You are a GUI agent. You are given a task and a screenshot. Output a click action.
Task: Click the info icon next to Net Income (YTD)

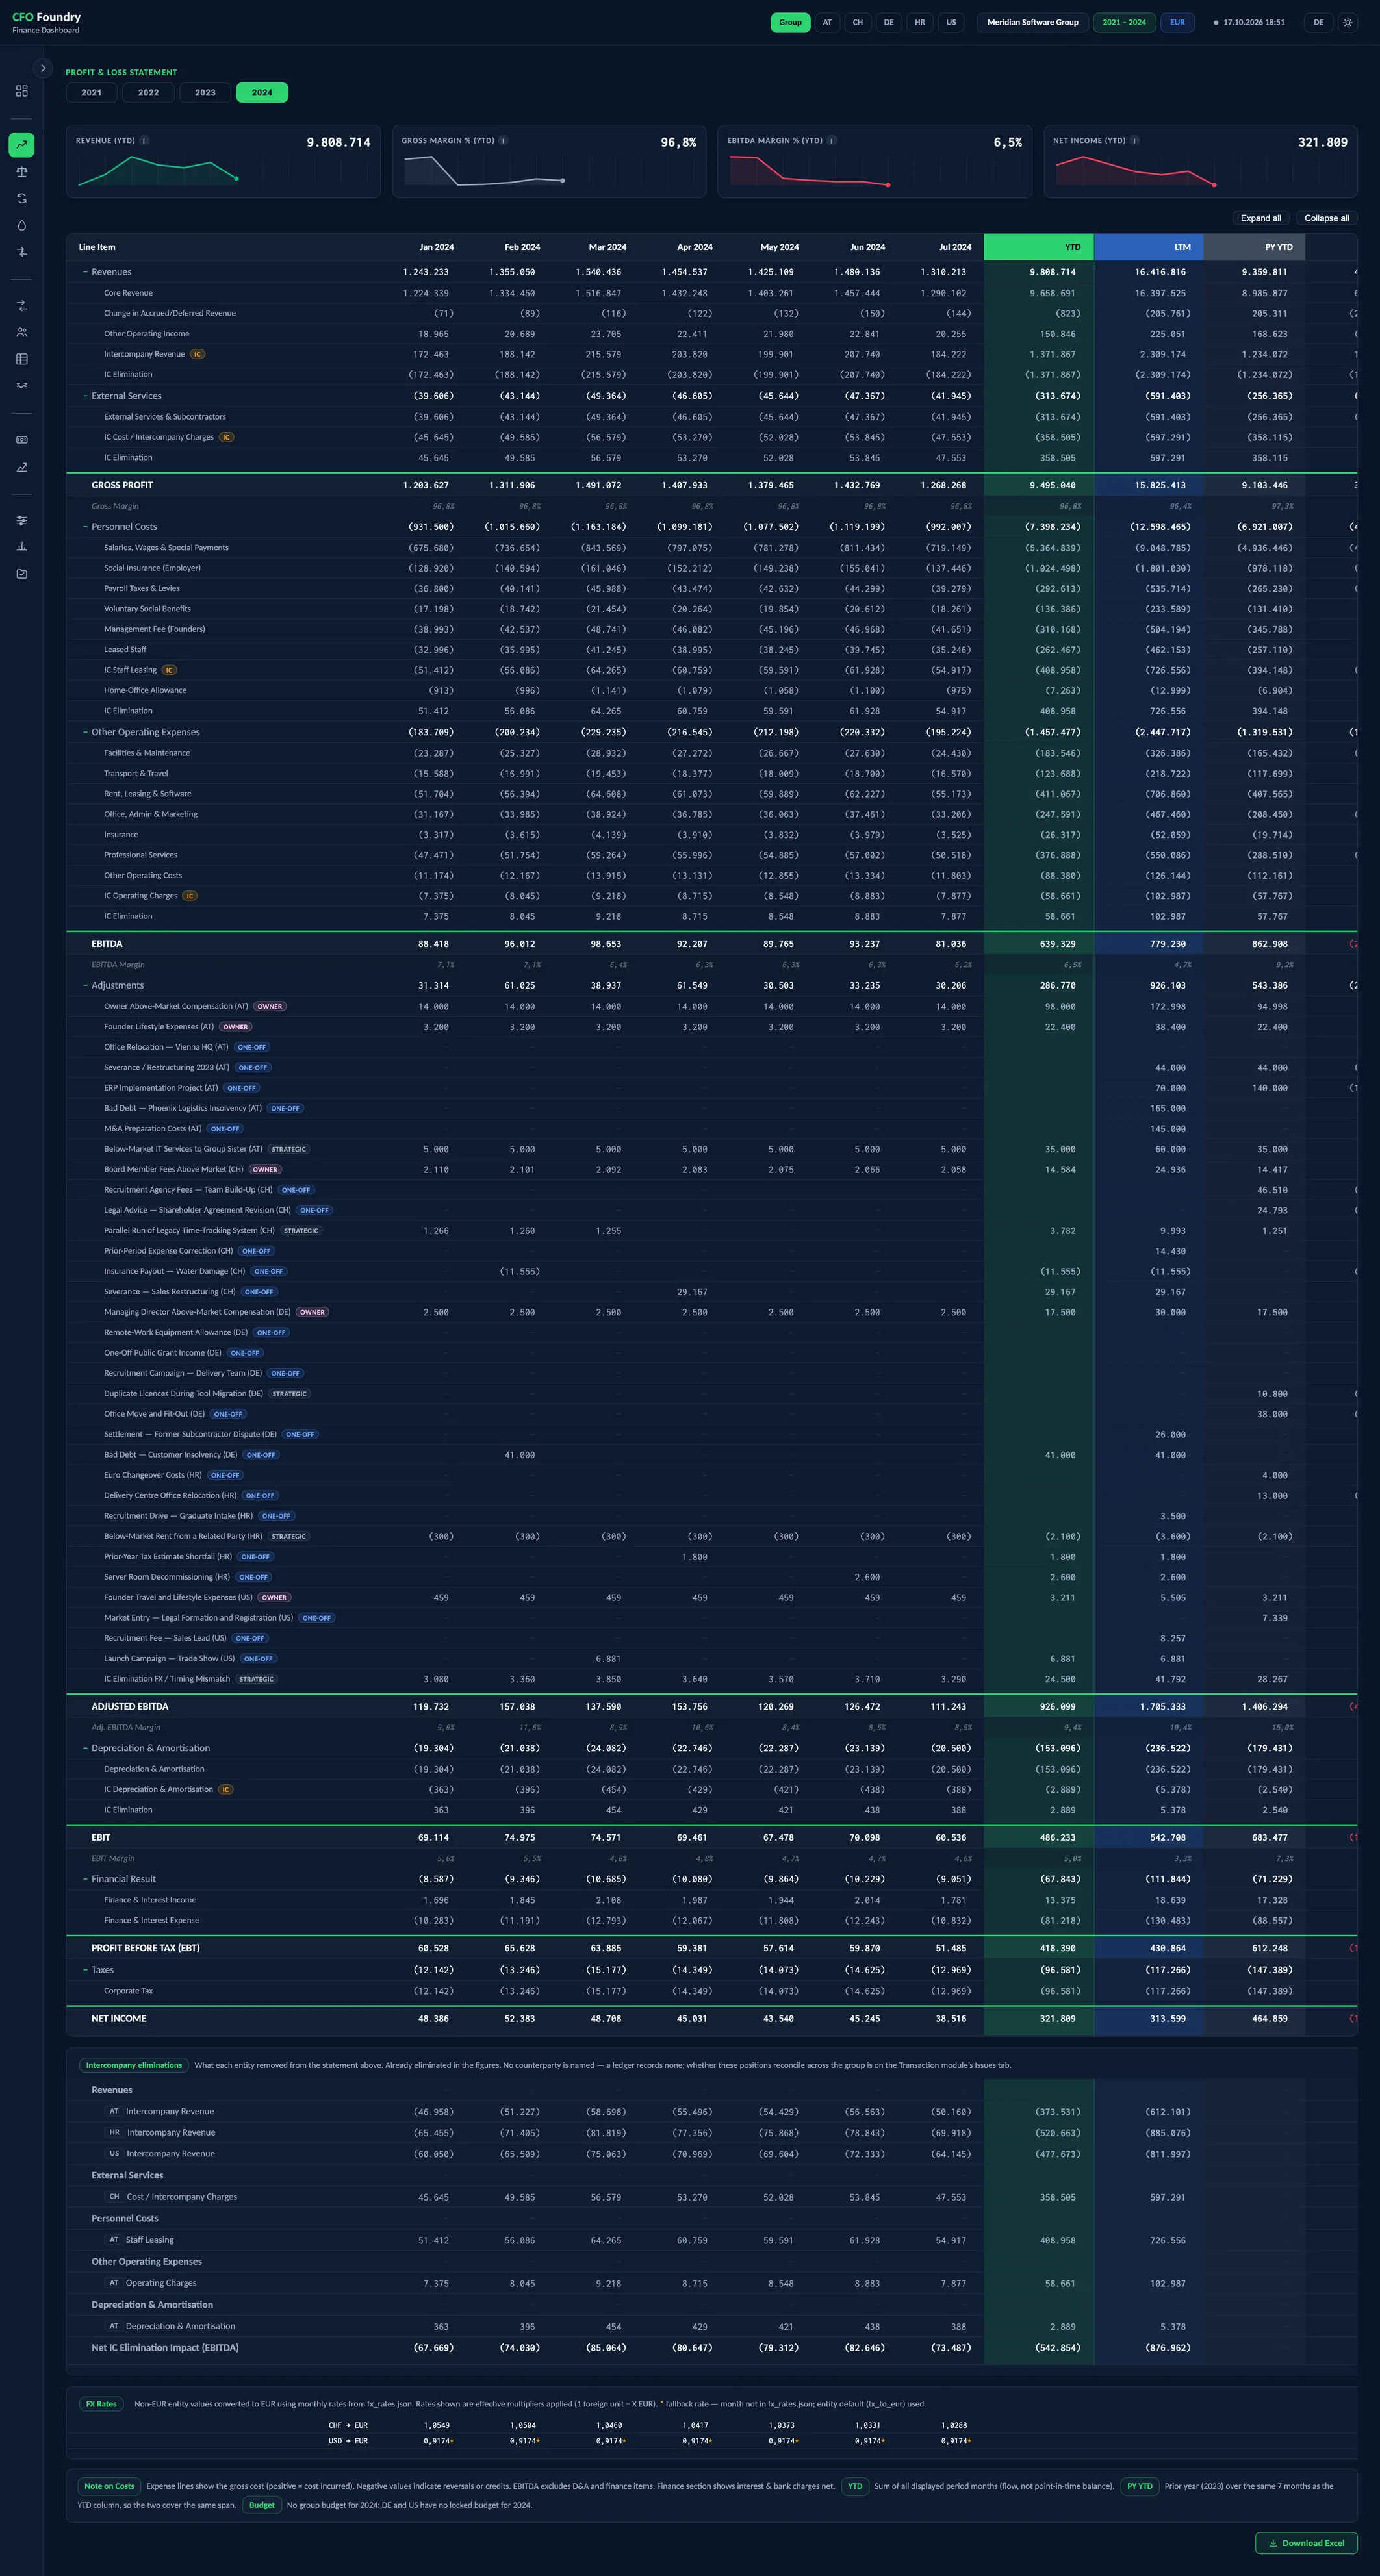(1134, 141)
